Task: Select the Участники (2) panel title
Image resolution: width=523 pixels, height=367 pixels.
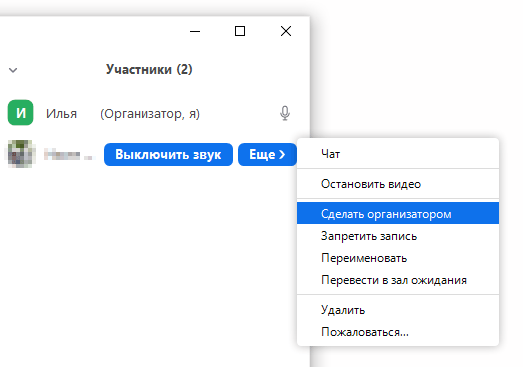Action: [x=149, y=69]
